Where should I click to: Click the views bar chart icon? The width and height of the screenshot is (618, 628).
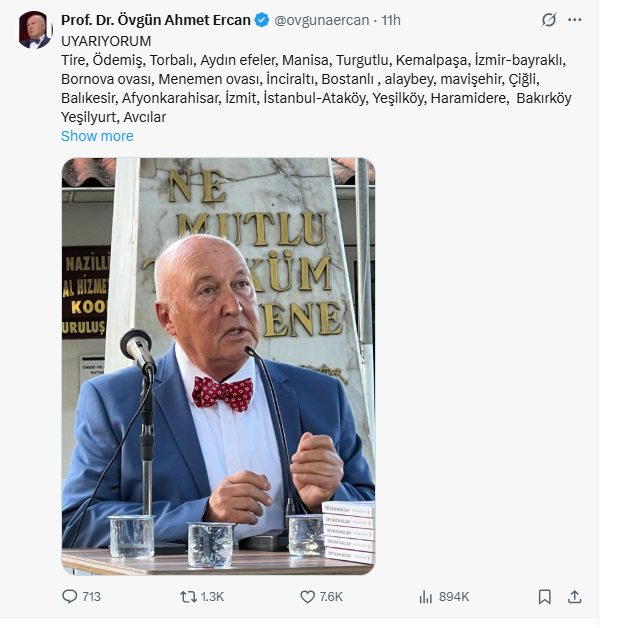425,596
